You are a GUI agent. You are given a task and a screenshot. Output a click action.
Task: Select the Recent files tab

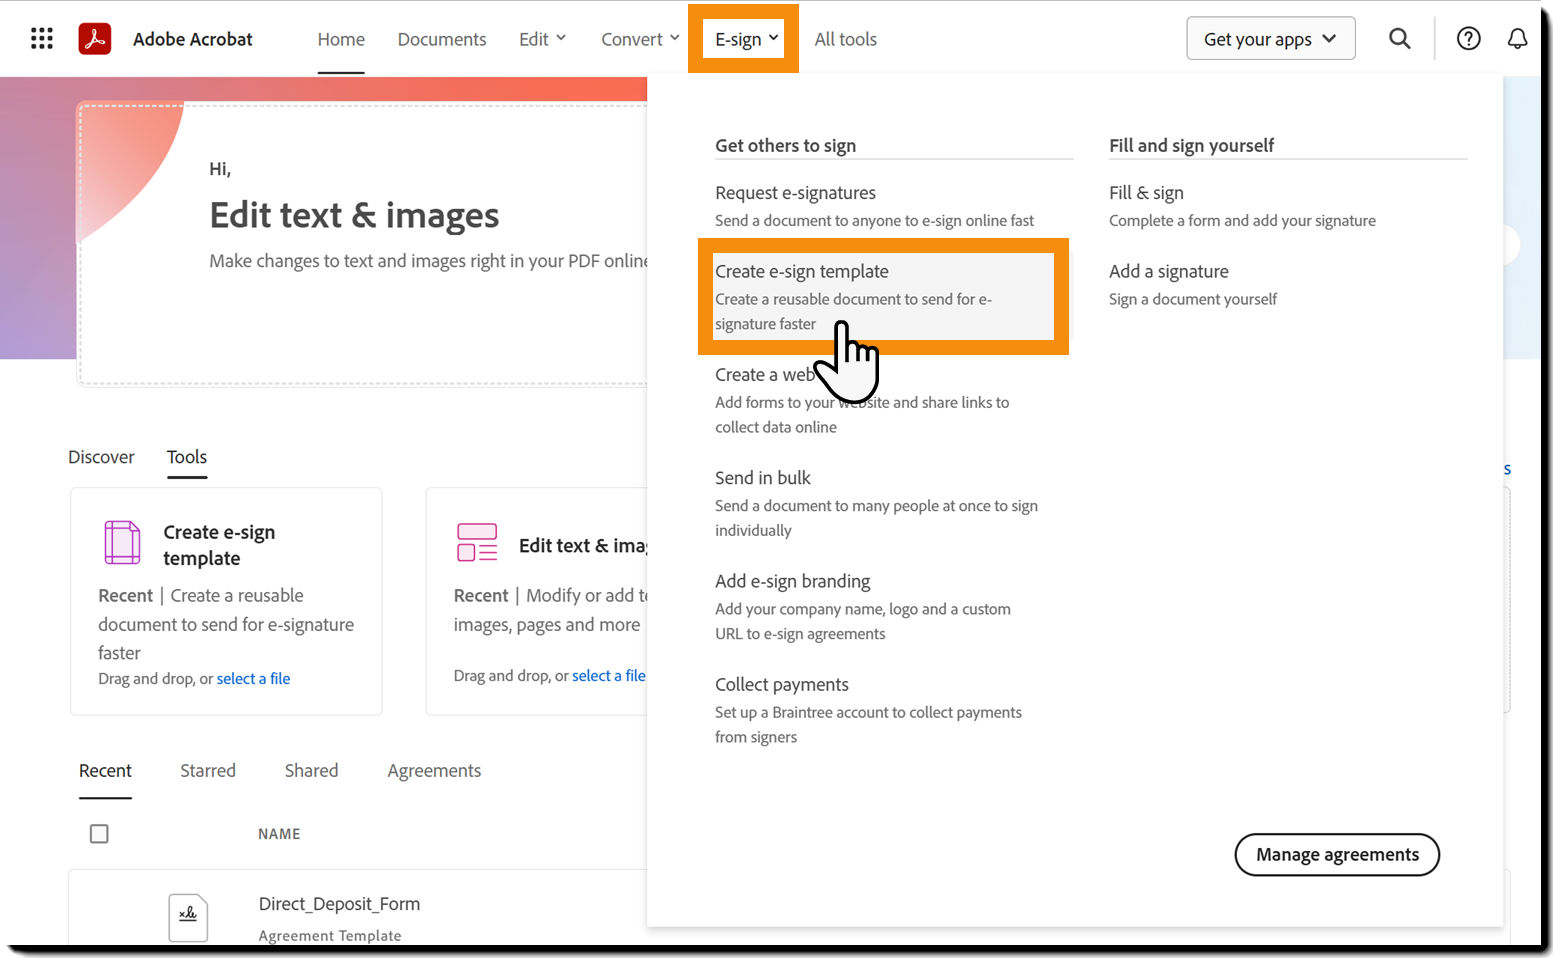point(105,771)
